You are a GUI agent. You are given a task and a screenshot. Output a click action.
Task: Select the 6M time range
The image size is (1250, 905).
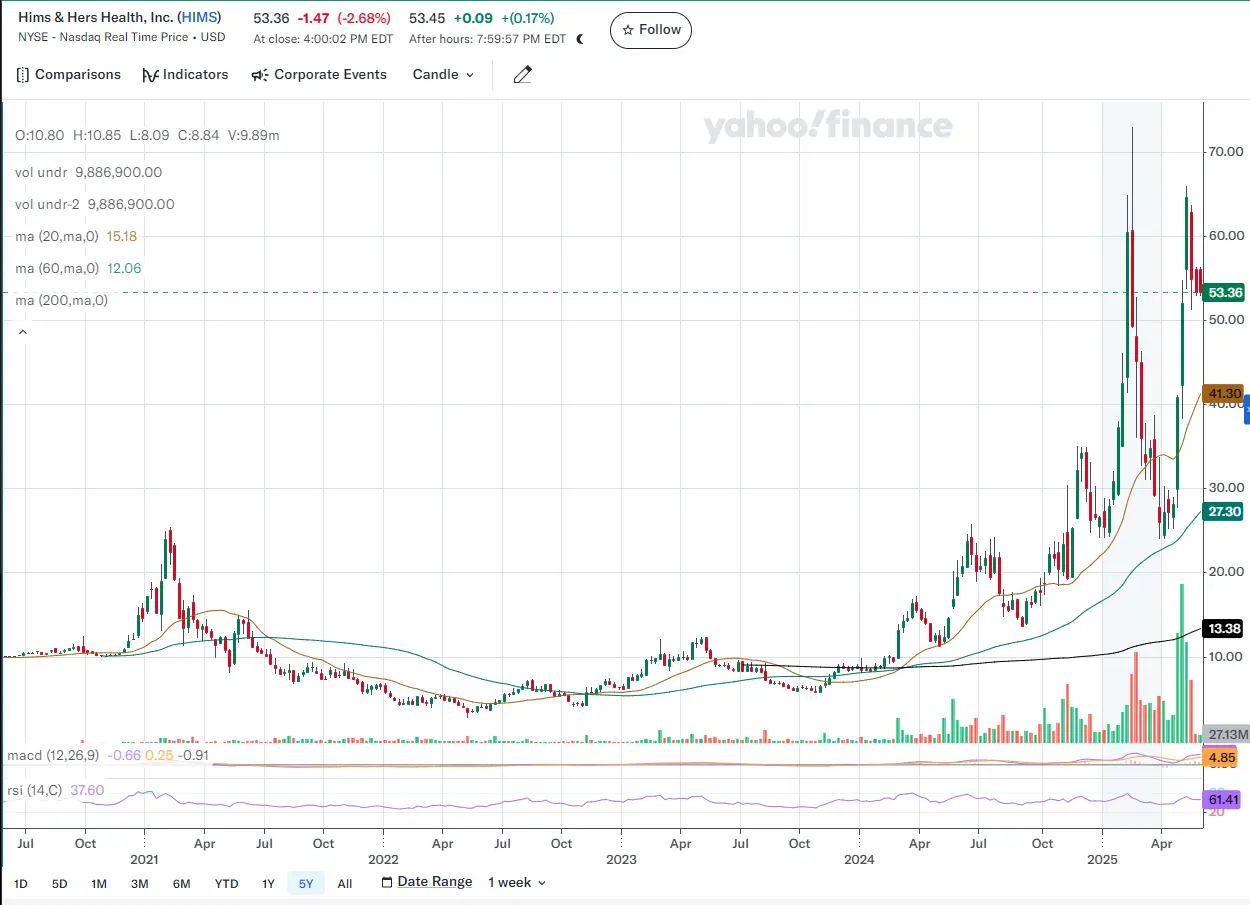[181, 884]
